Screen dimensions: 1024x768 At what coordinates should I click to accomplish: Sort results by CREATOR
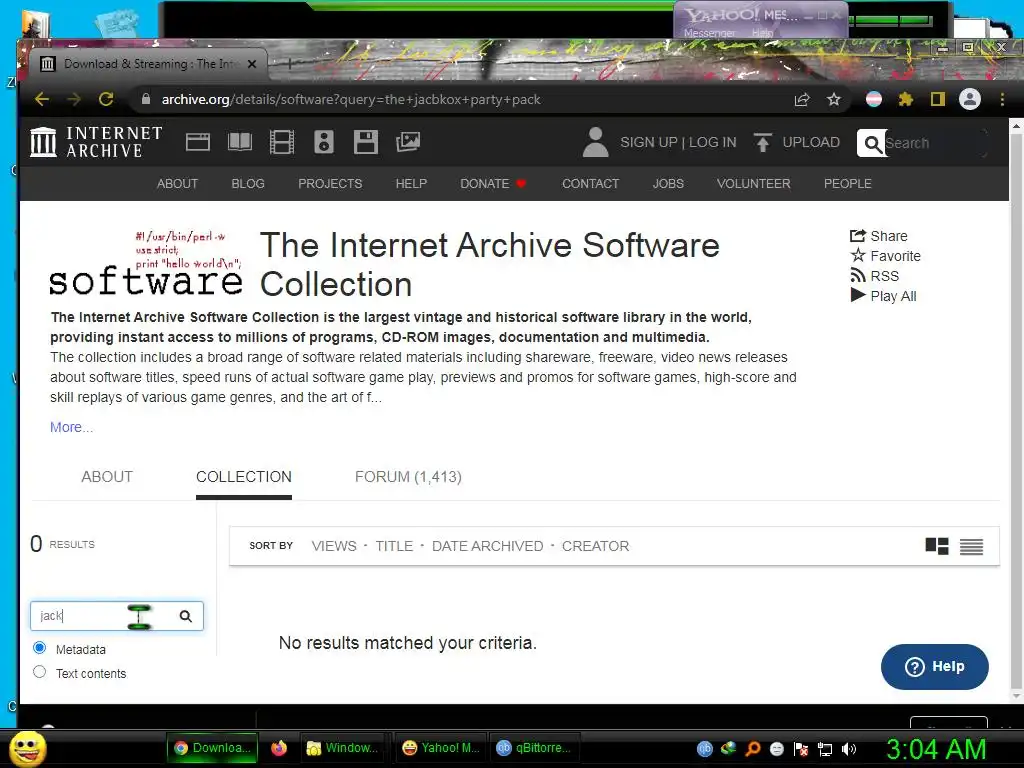click(x=596, y=546)
